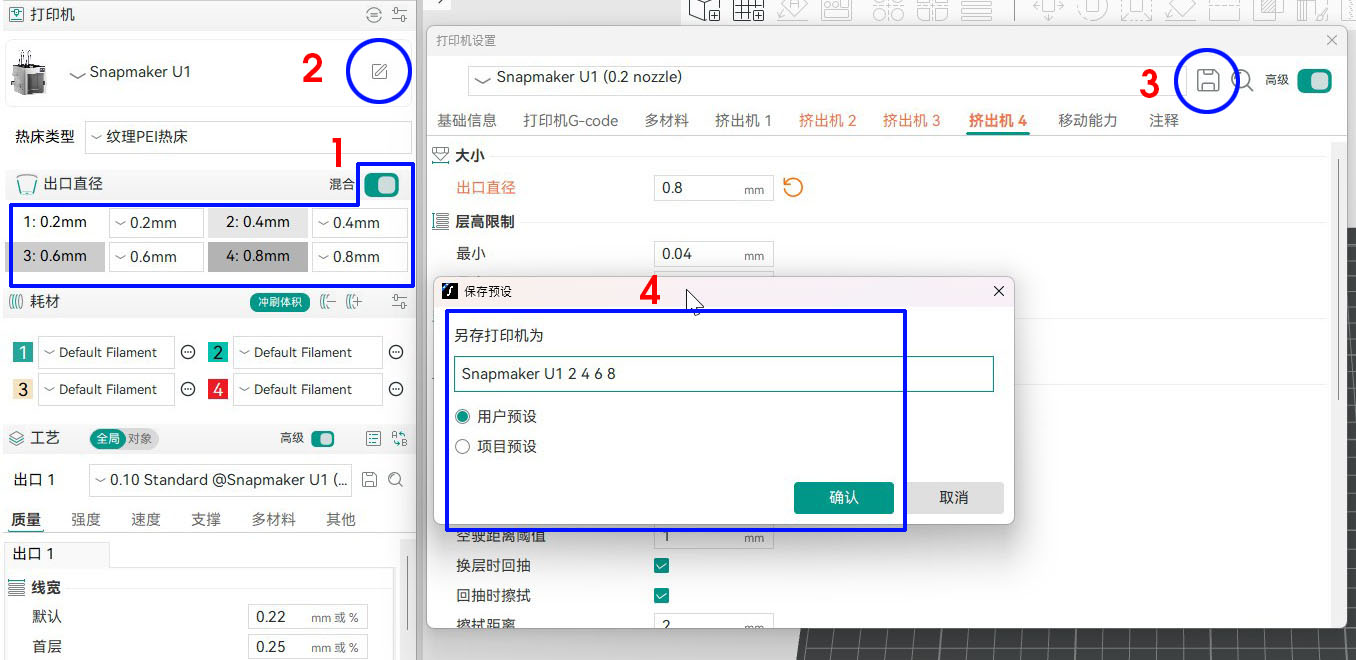The image size is (1356, 660).
Task: Click the 注释 tab
Action: tap(1164, 121)
